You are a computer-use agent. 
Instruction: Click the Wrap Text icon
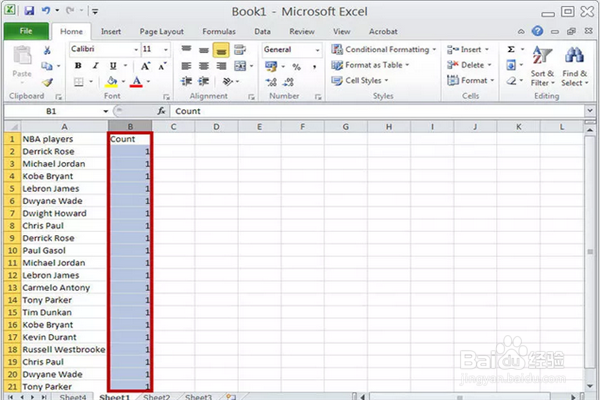click(x=240, y=49)
